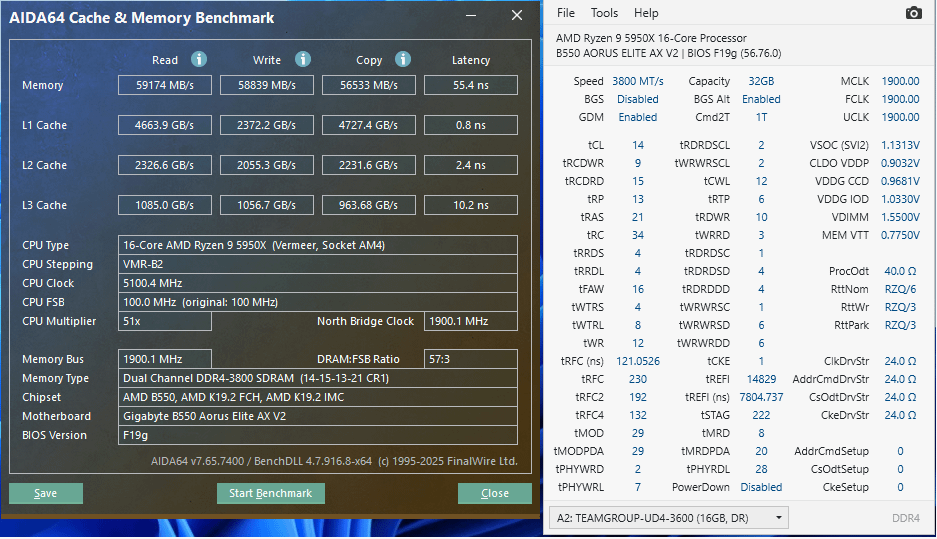Viewport: 937px width, 539px height.
Task: Click the tCL value 14
Action: [x=638, y=145]
